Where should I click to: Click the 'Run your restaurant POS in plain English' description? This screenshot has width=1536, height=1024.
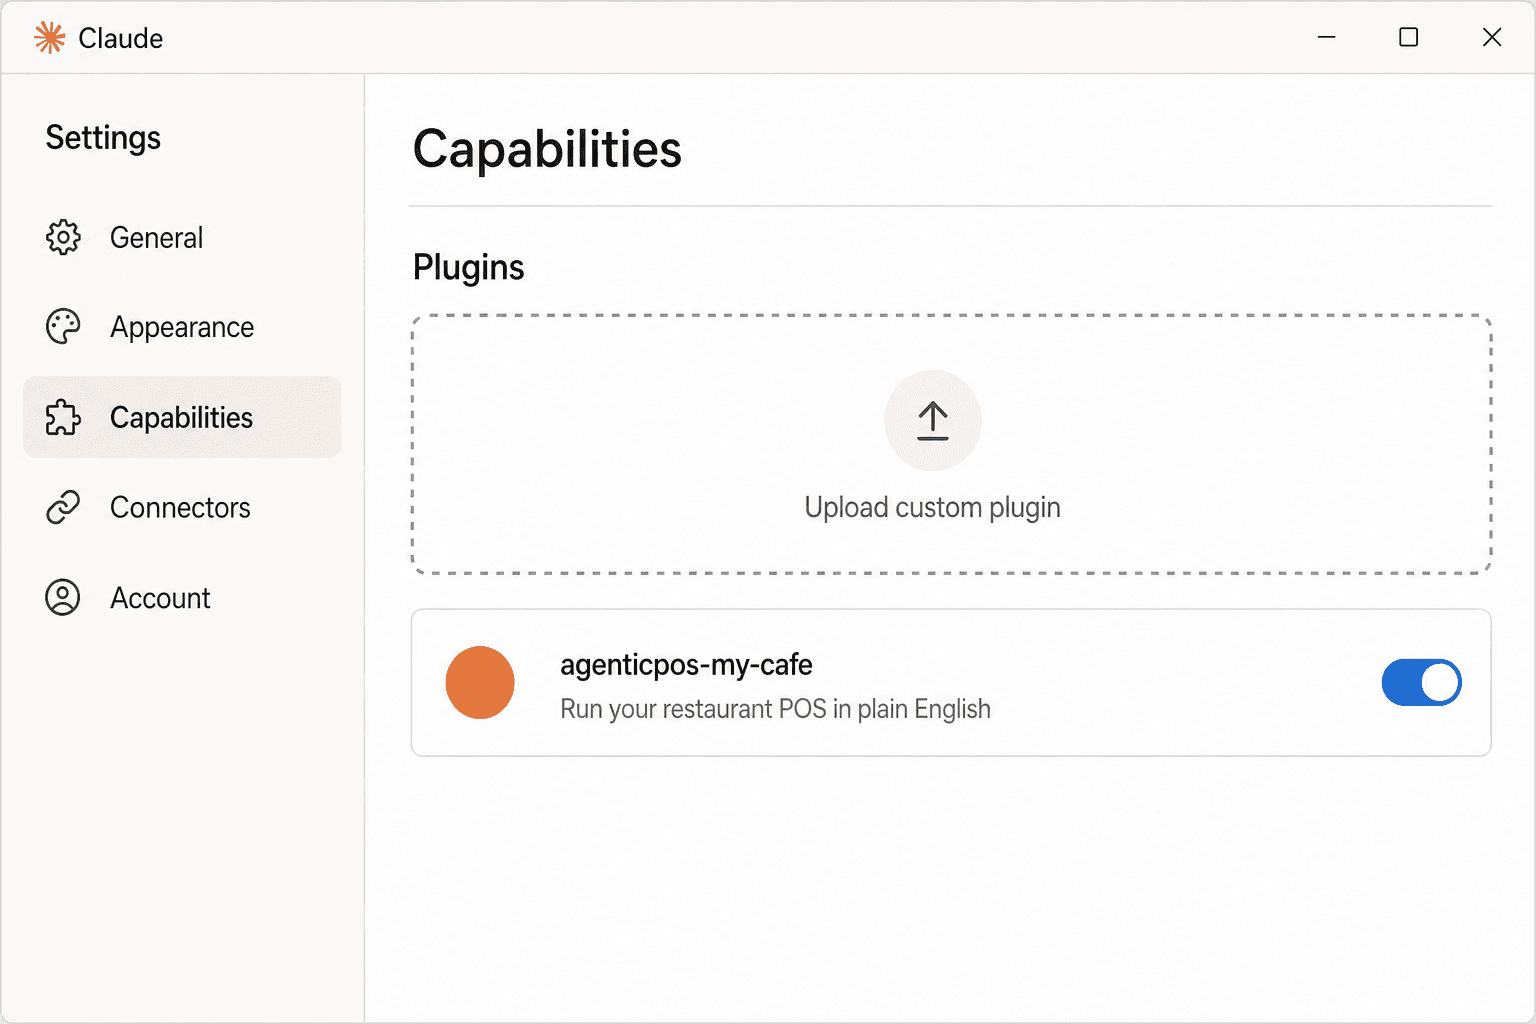coord(775,709)
